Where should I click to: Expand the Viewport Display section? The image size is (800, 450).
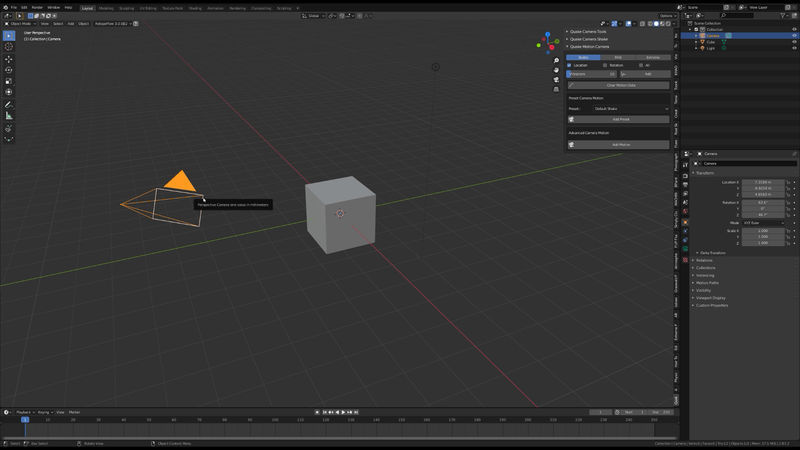[710, 298]
